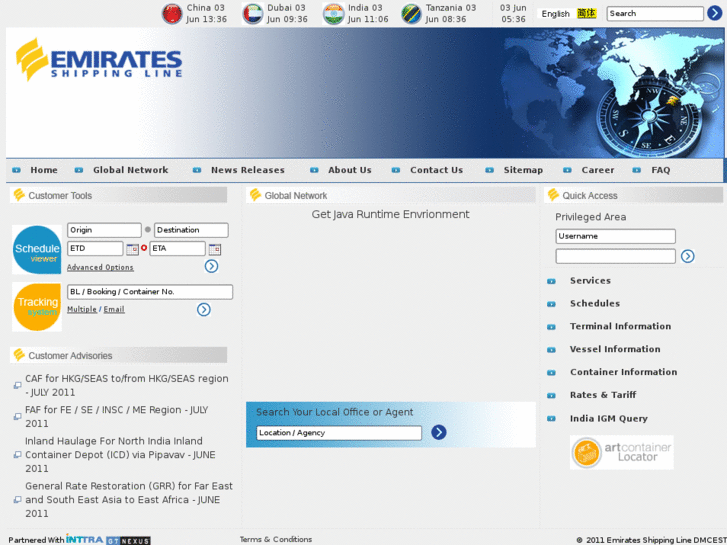Image resolution: width=727 pixels, height=545 pixels.
Task: Focus the ETA date field
Action: (178, 249)
